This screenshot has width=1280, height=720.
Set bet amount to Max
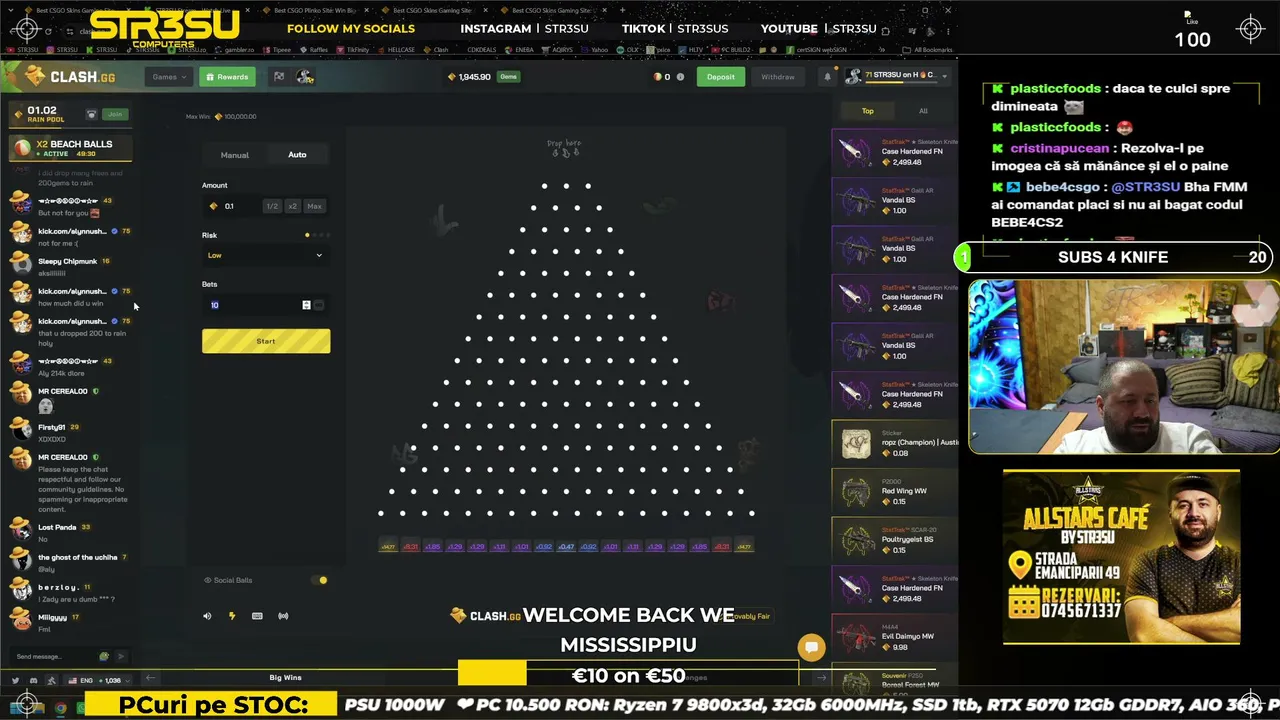pos(314,206)
